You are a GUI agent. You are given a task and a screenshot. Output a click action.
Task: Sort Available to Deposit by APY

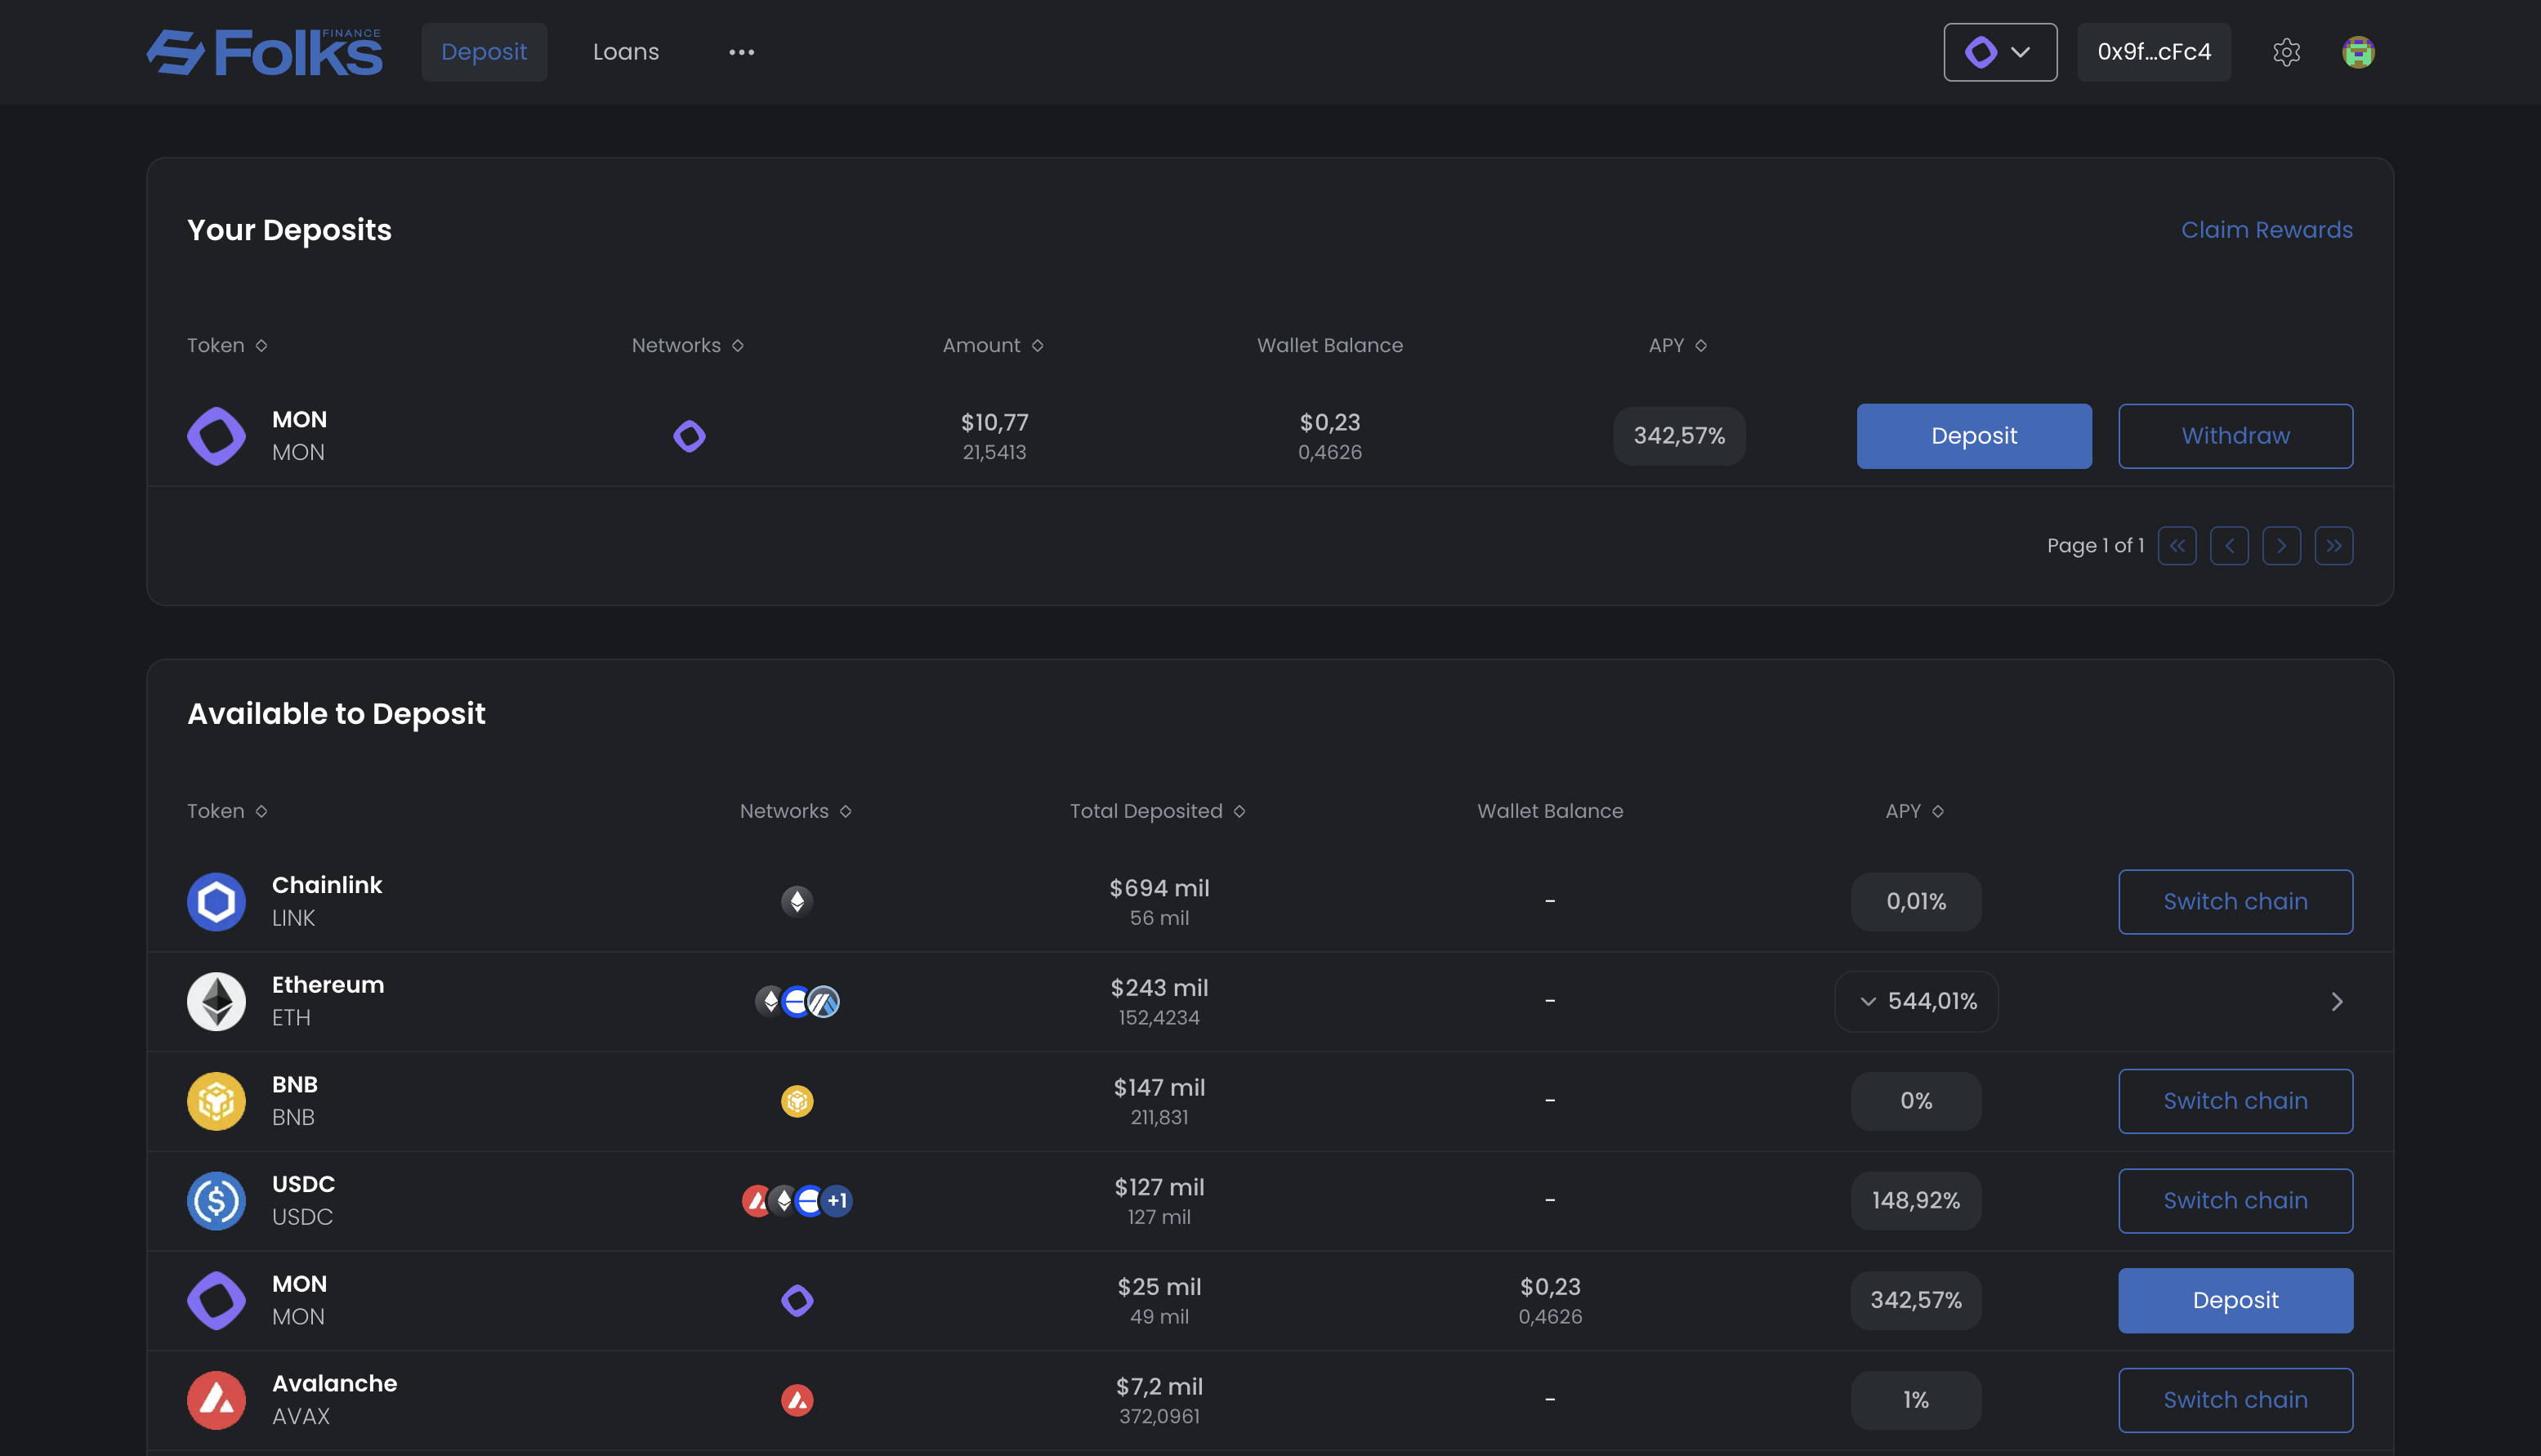1915,811
